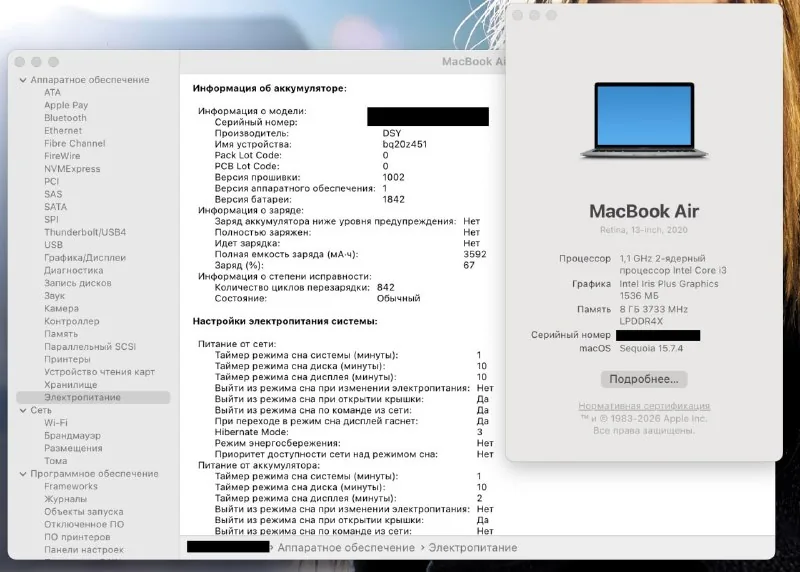Select Хранилище in the sidebar
The height and width of the screenshot is (572, 800).
tap(70, 385)
